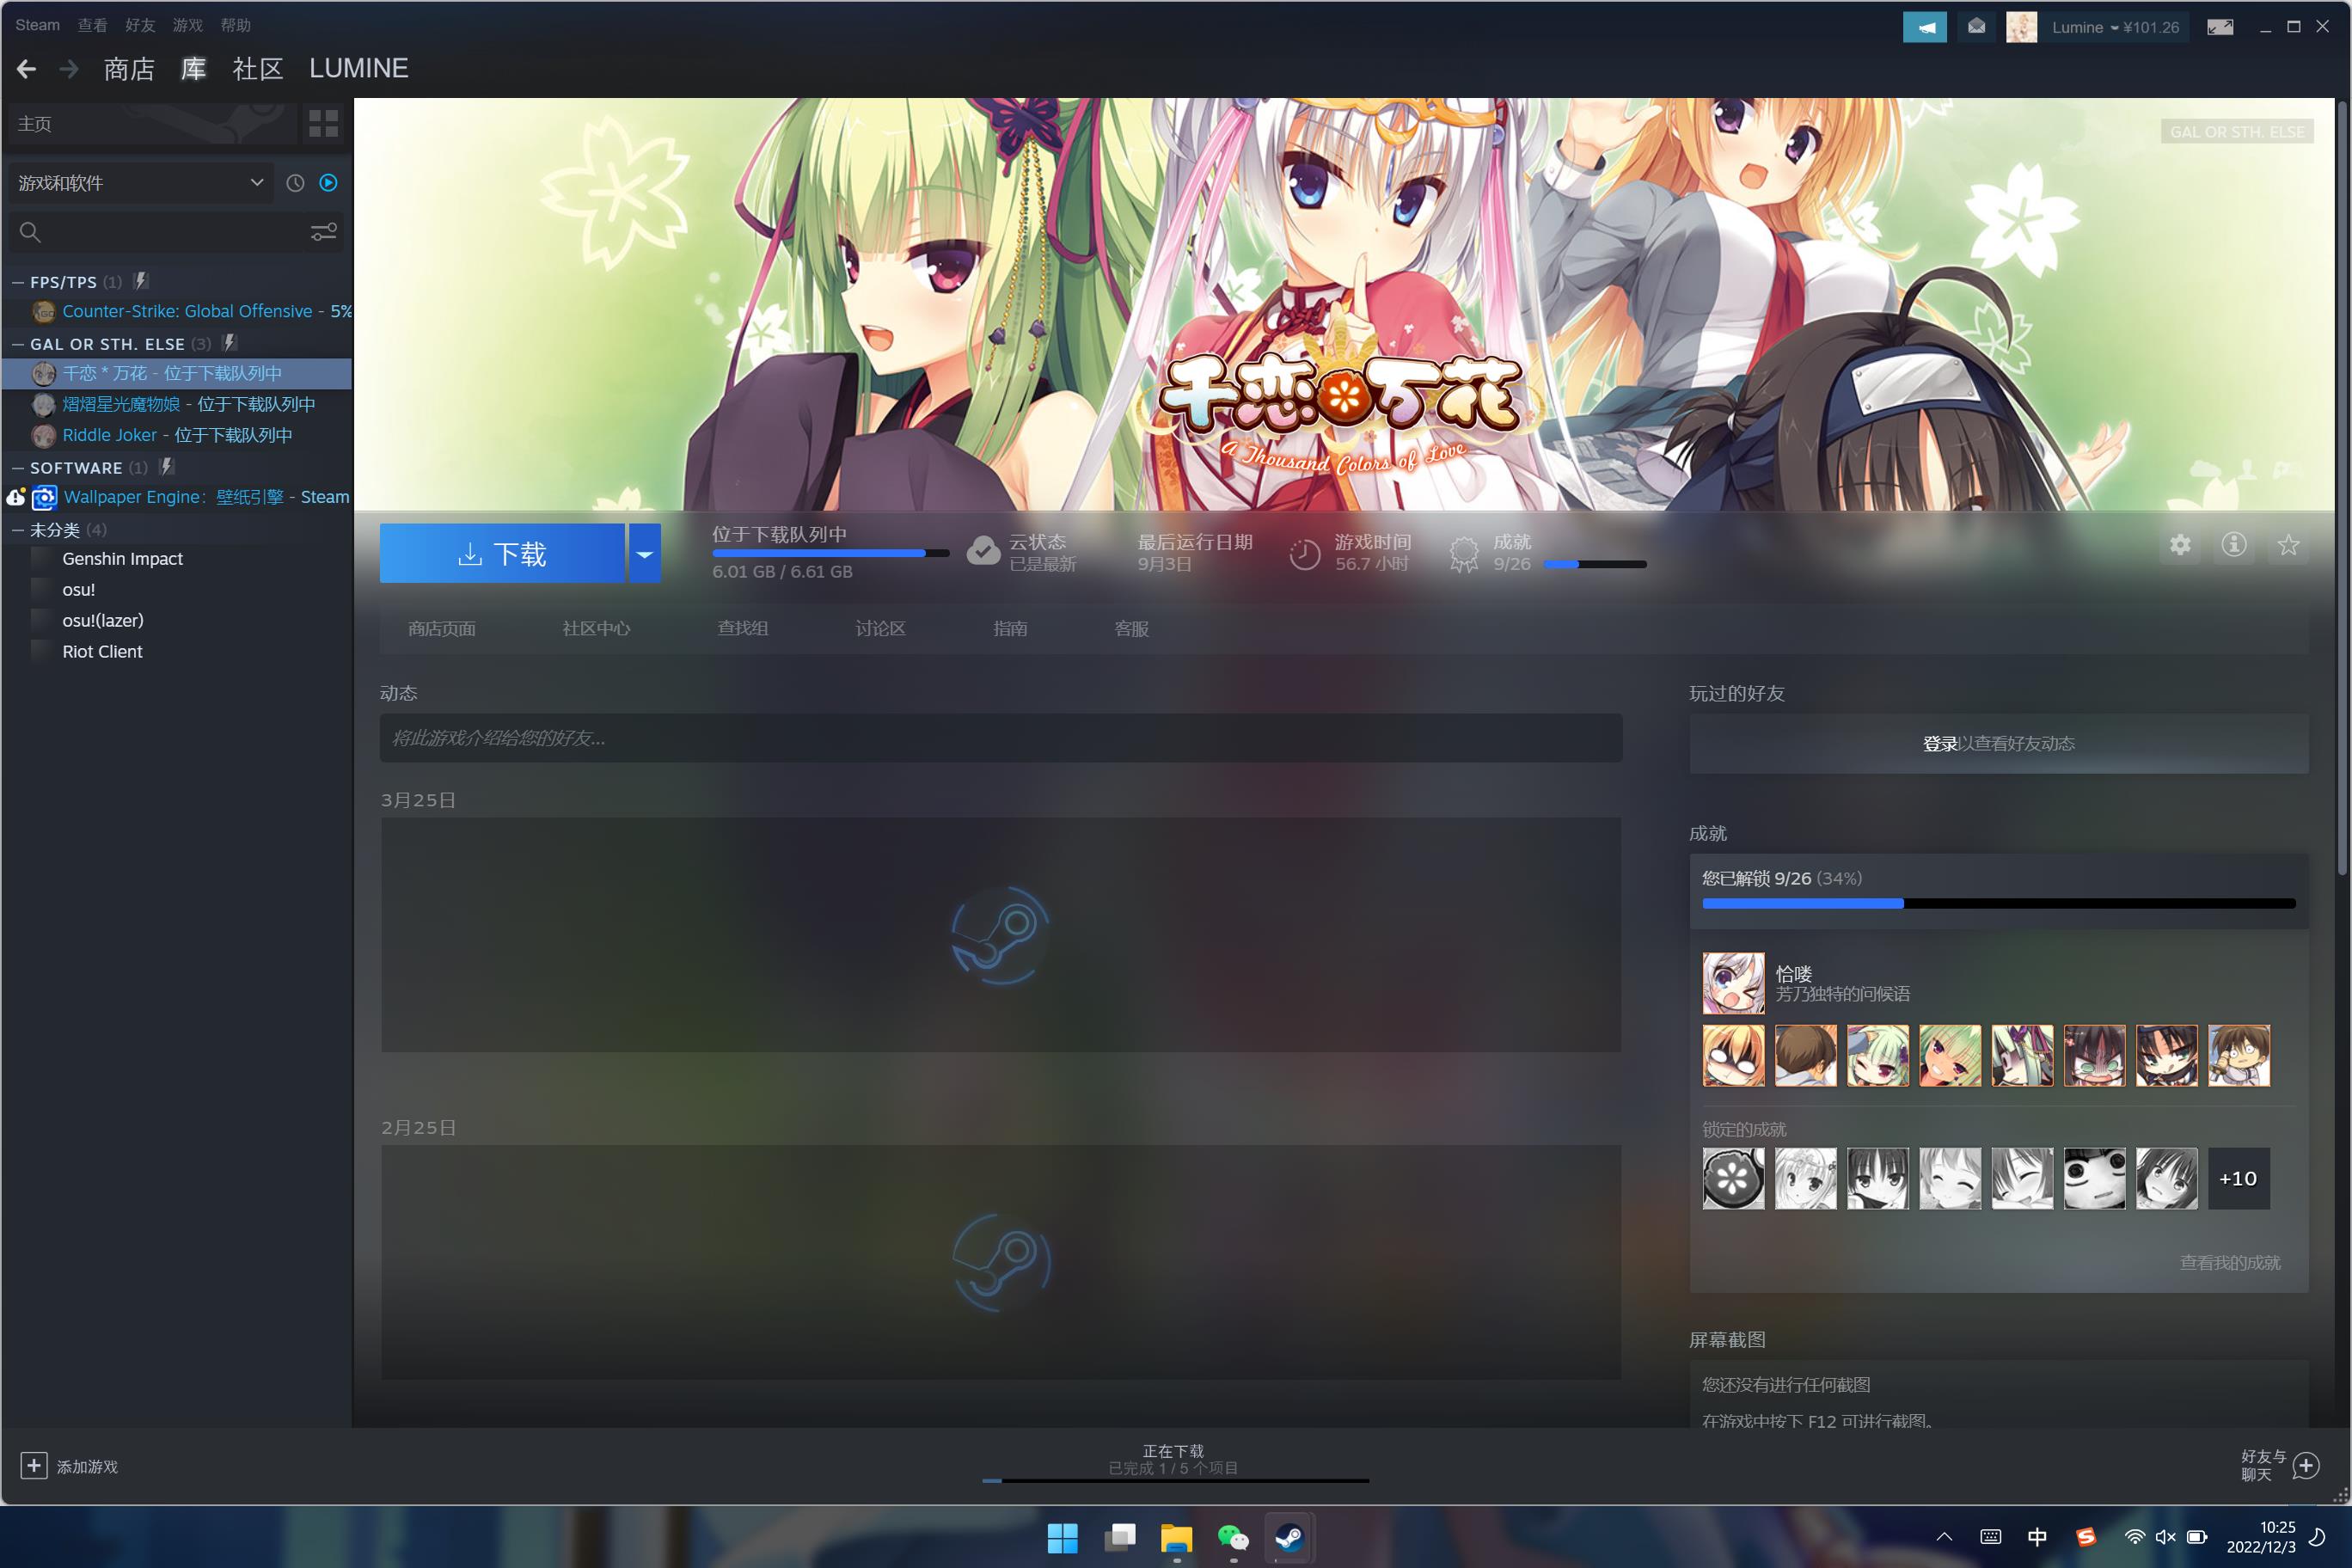The height and width of the screenshot is (1568, 2352).
Task: Open Steam announcements megaphone icon
Action: pos(1924,27)
